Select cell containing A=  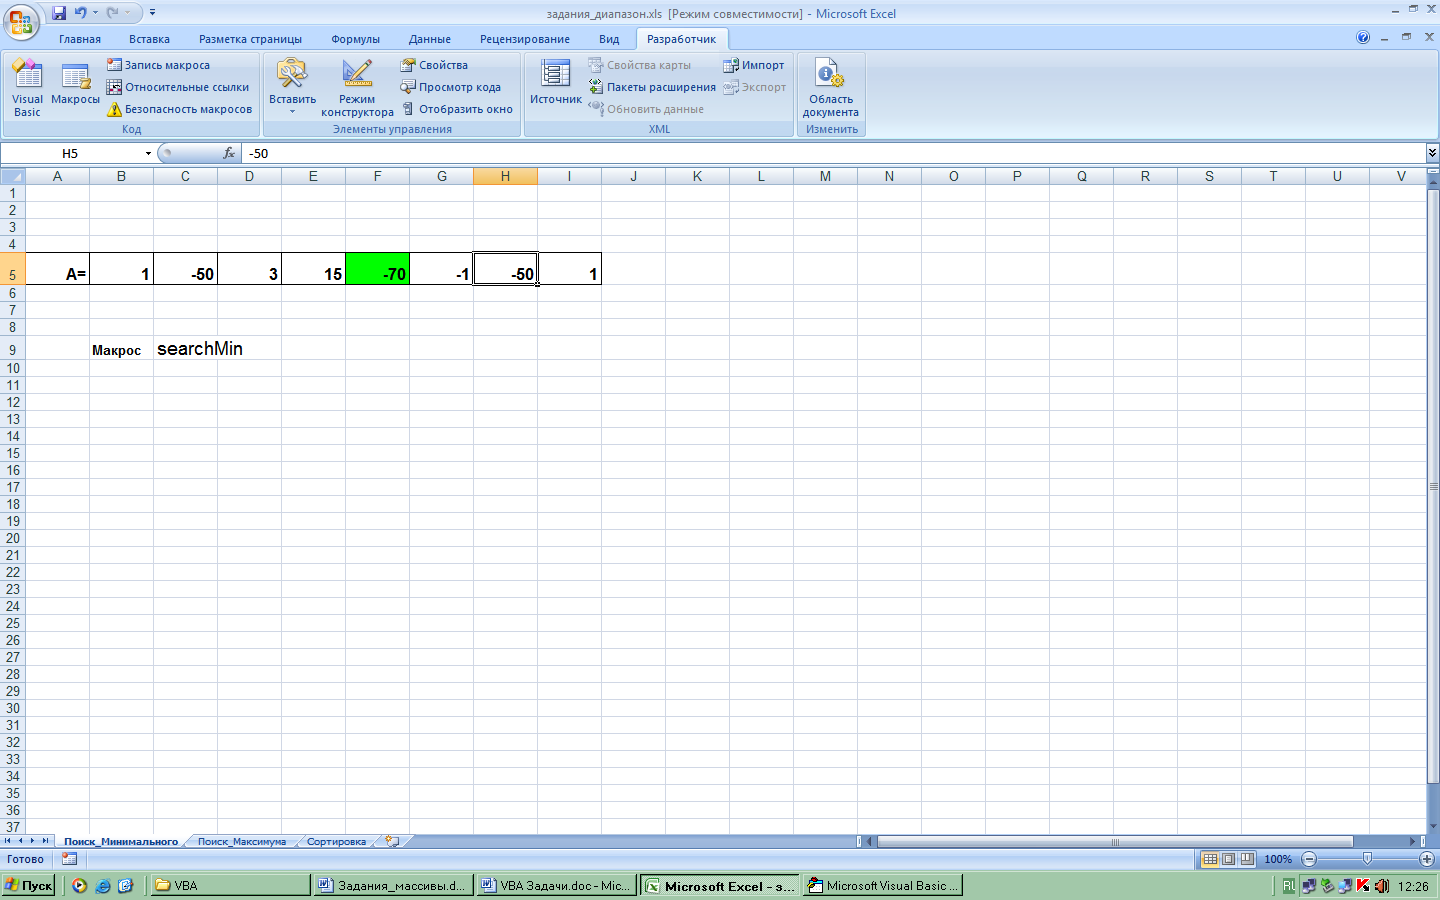click(57, 269)
